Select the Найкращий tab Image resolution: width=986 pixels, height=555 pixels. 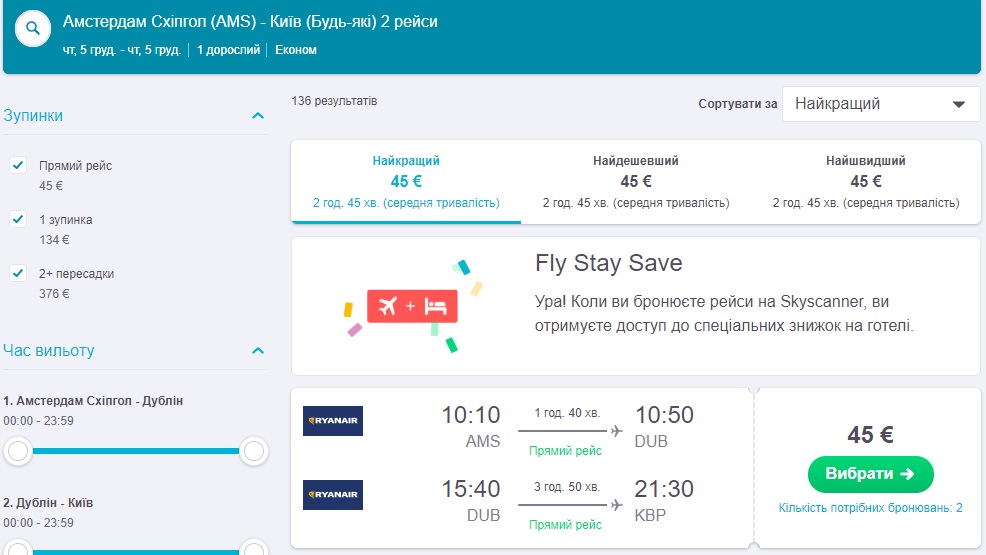click(406, 181)
